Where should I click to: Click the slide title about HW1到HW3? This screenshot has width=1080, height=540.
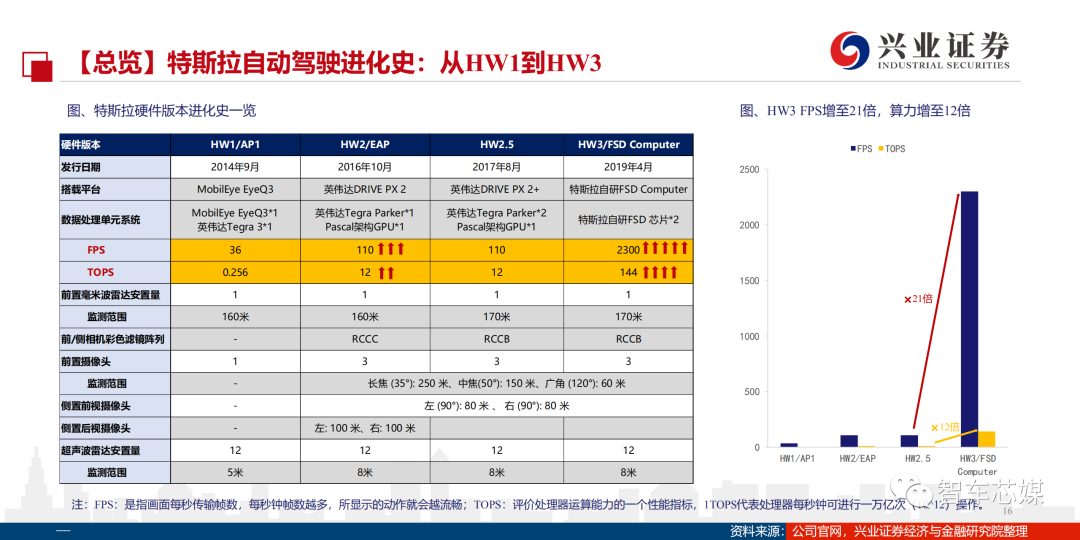tap(336, 63)
